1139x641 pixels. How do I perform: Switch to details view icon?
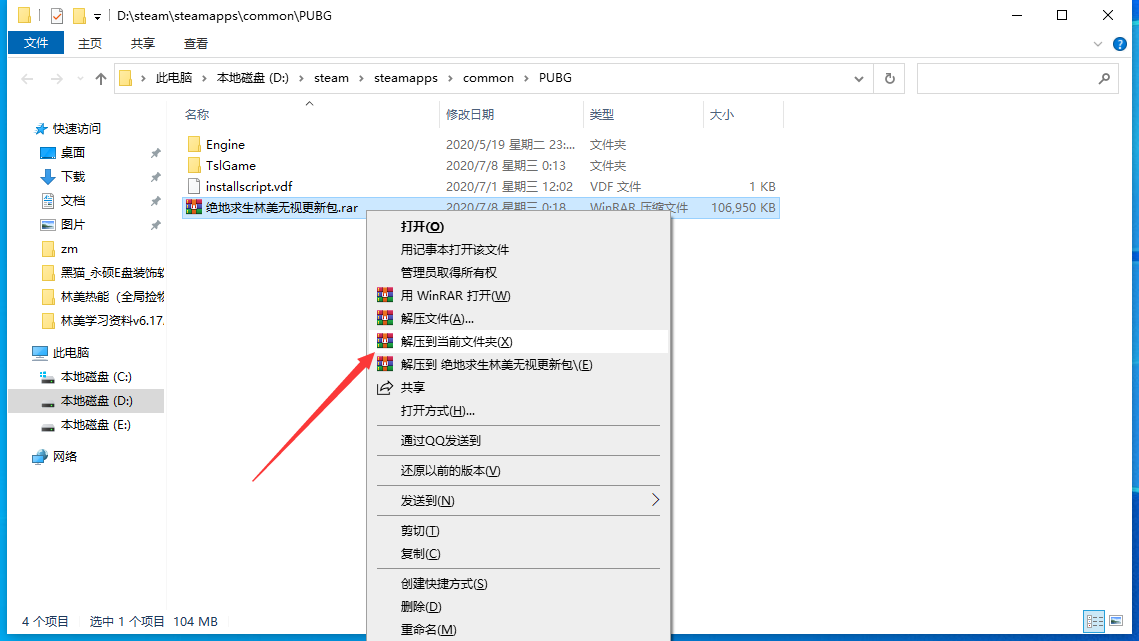(1094, 621)
